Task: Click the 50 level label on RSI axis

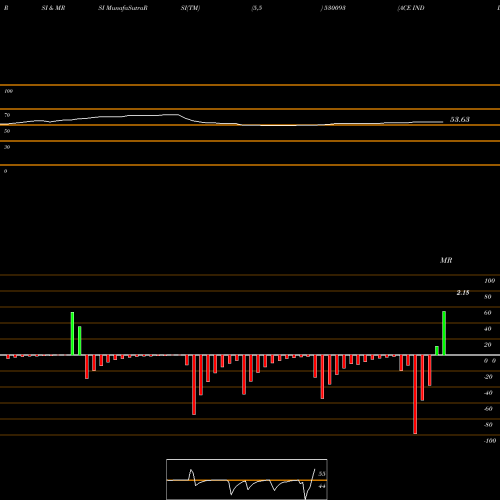Action: [7, 131]
